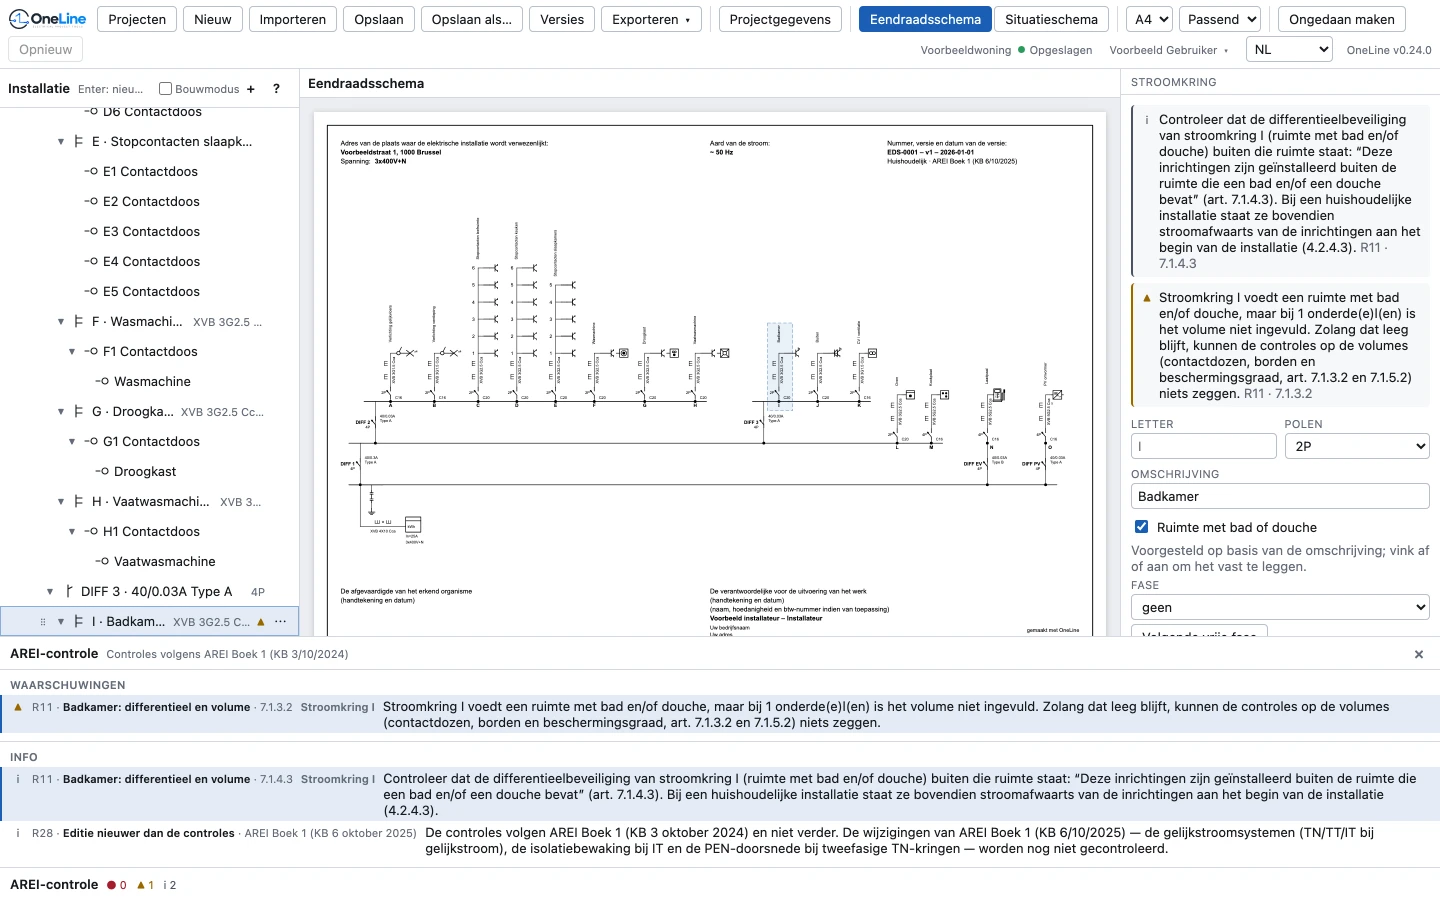Click the info icon of the R28 row

[x=18, y=833]
